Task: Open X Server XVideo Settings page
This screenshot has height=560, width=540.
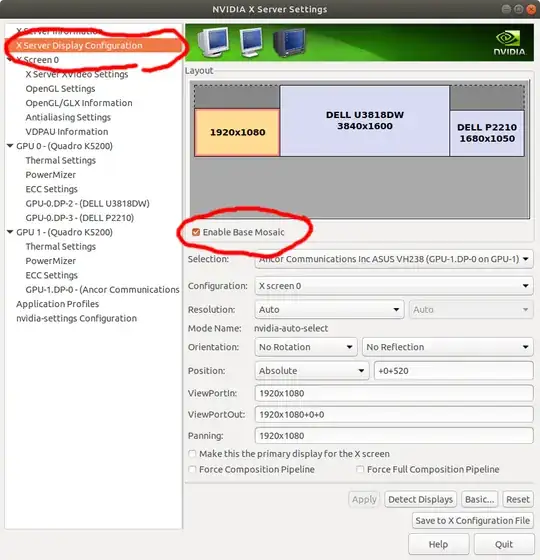Action: click(77, 74)
